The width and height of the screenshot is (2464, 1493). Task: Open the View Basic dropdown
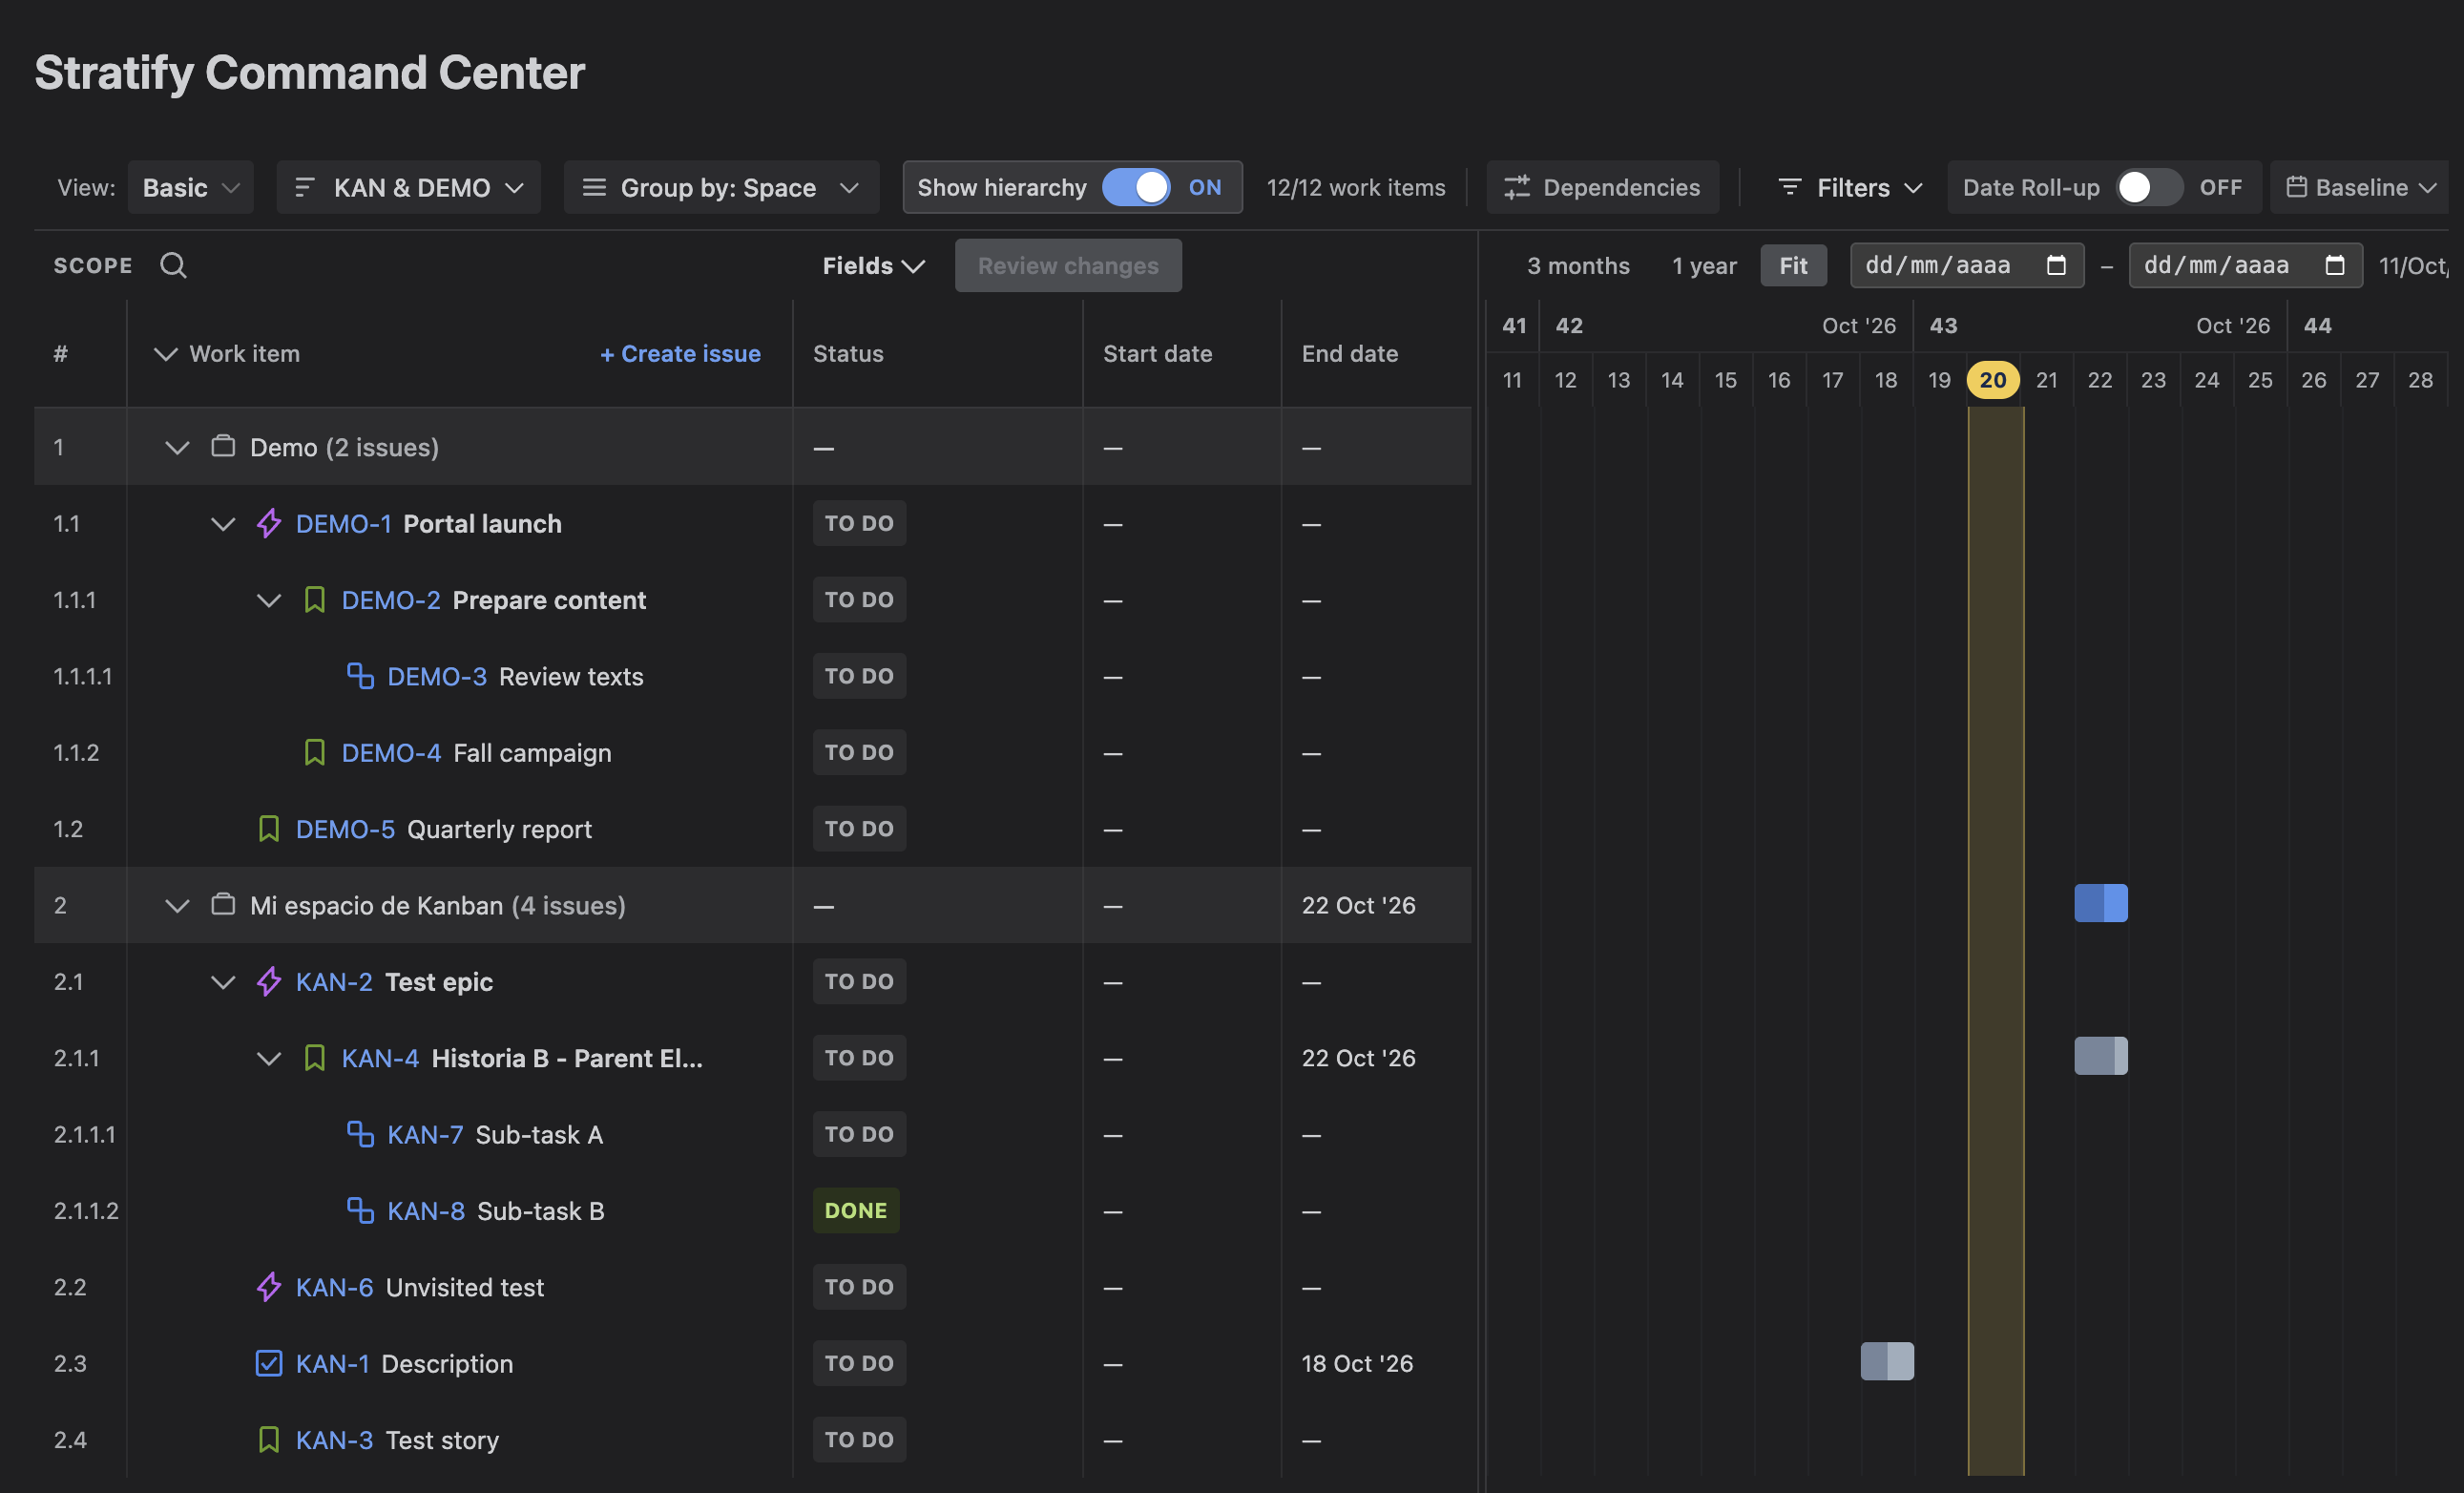[191, 187]
